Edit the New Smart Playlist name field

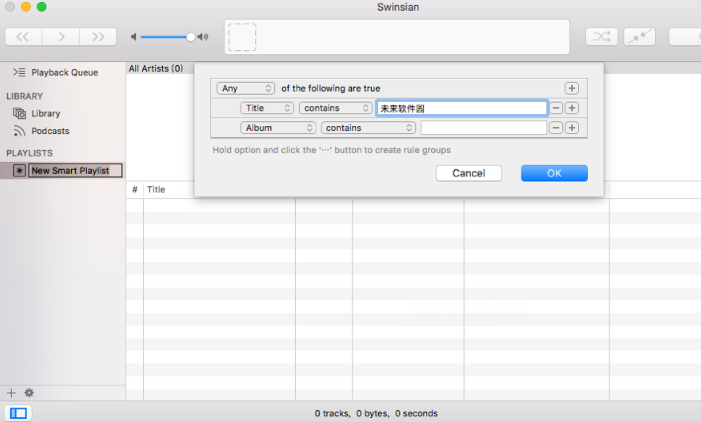point(75,170)
